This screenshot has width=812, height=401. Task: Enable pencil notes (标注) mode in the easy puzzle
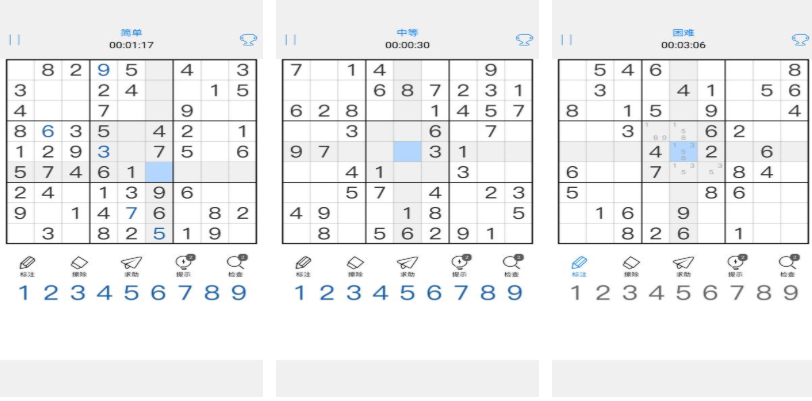coord(27,265)
